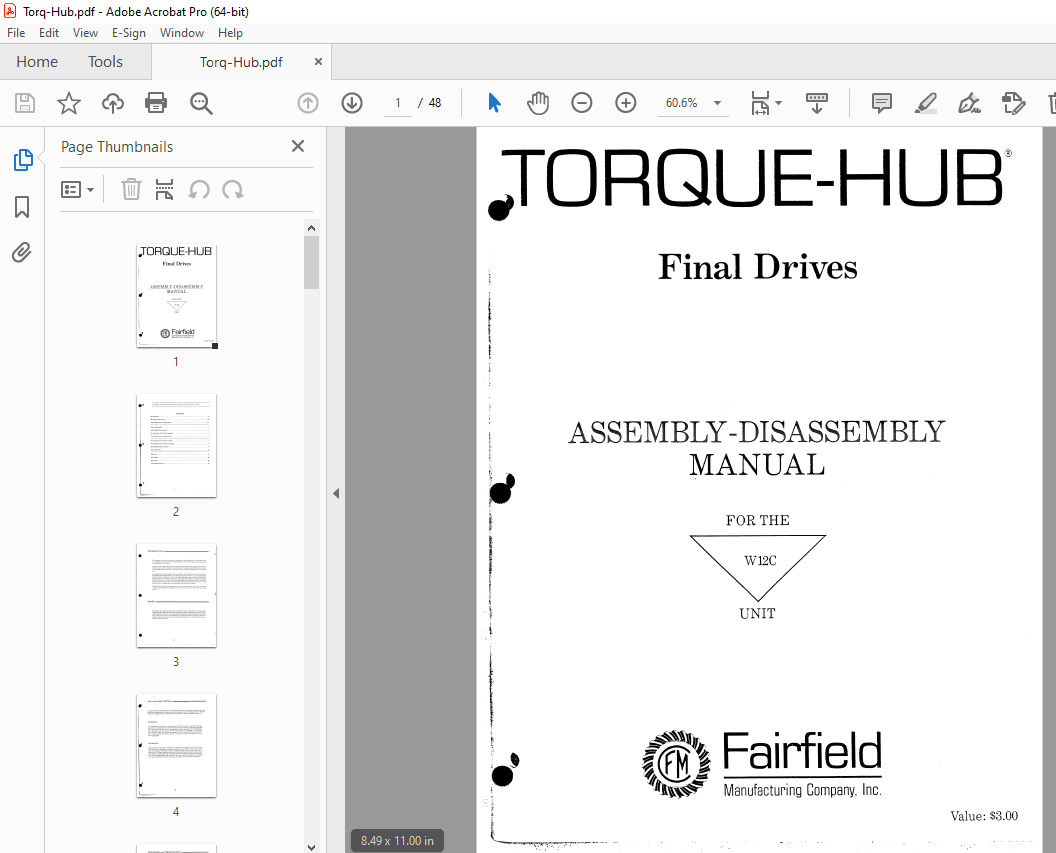This screenshot has height=853, width=1056.
Task: Zoom out of the document
Action: point(581,102)
